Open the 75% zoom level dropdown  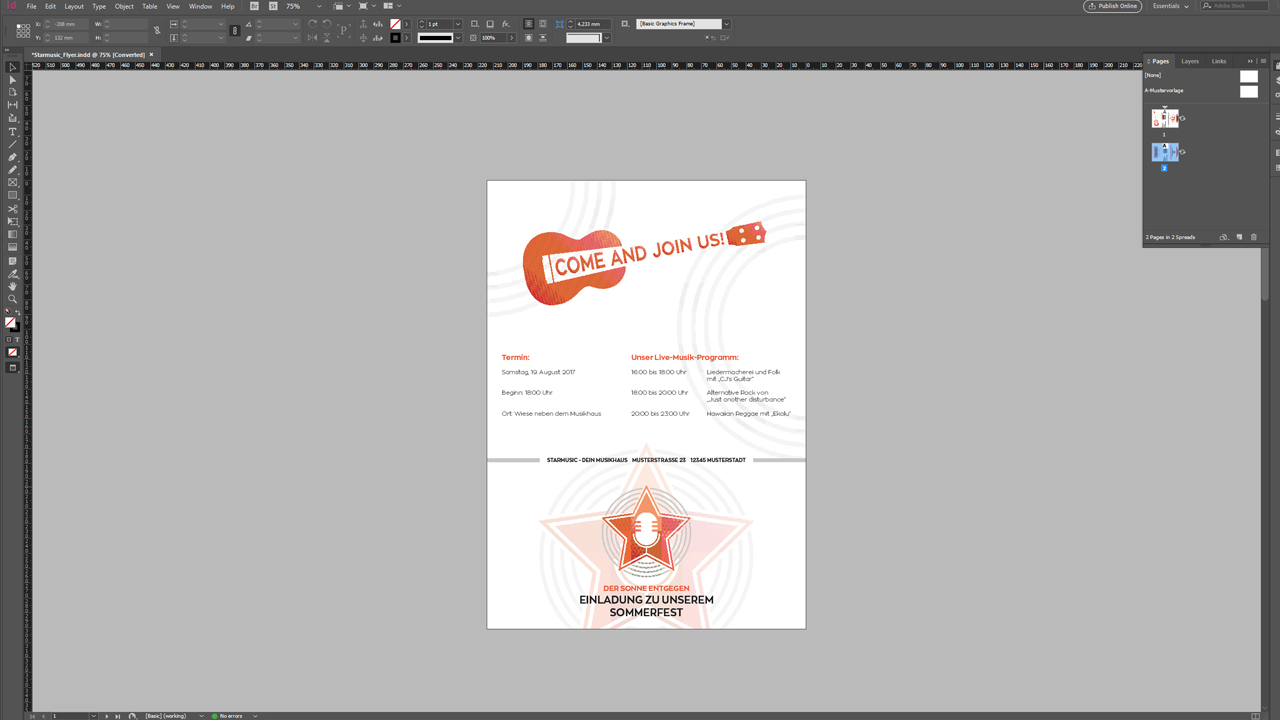click(x=319, y=6)
